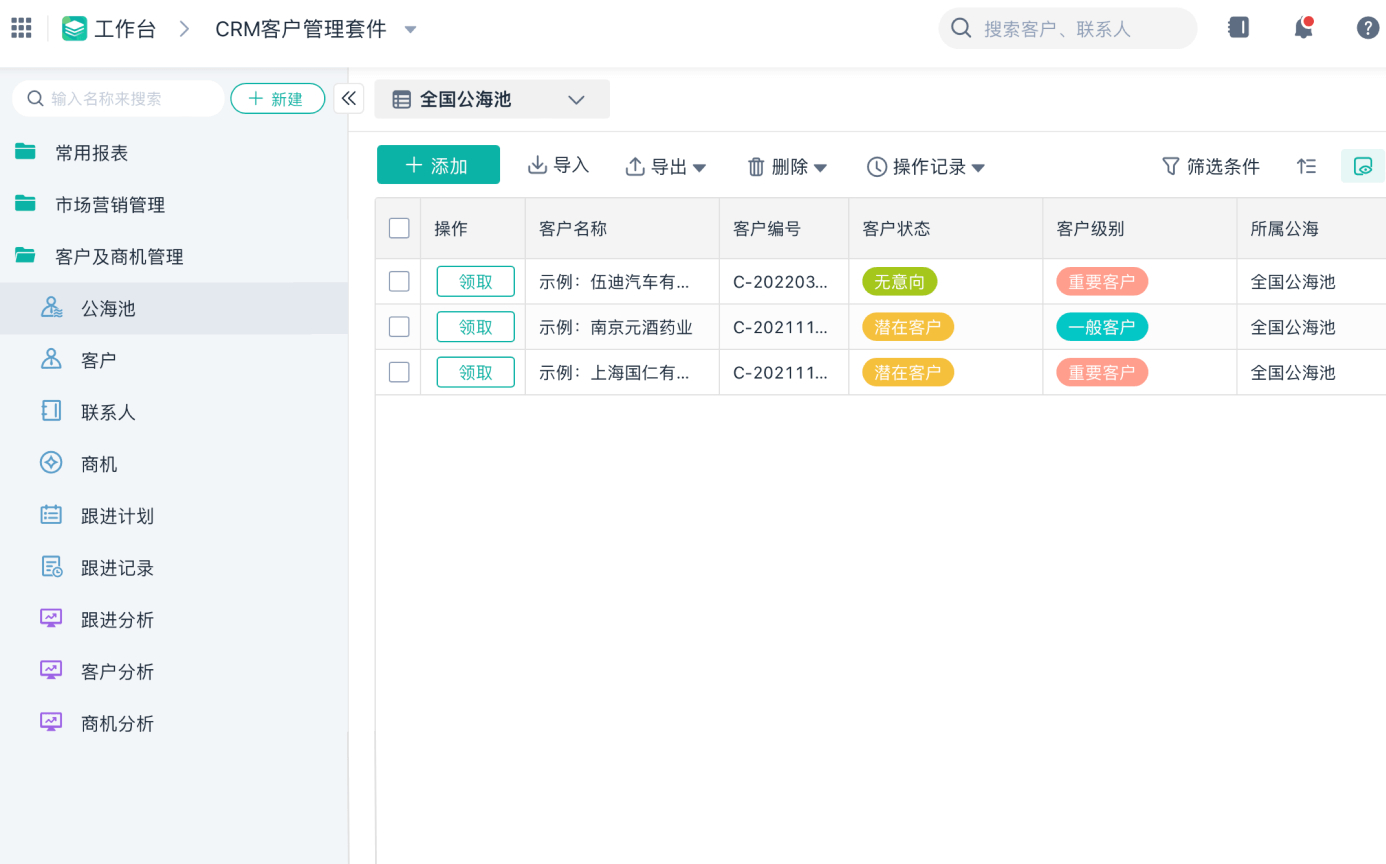Click the 工作台 breadcrumb link
The height and width of the screenshot is (864, 1386).
coord(125,29)
